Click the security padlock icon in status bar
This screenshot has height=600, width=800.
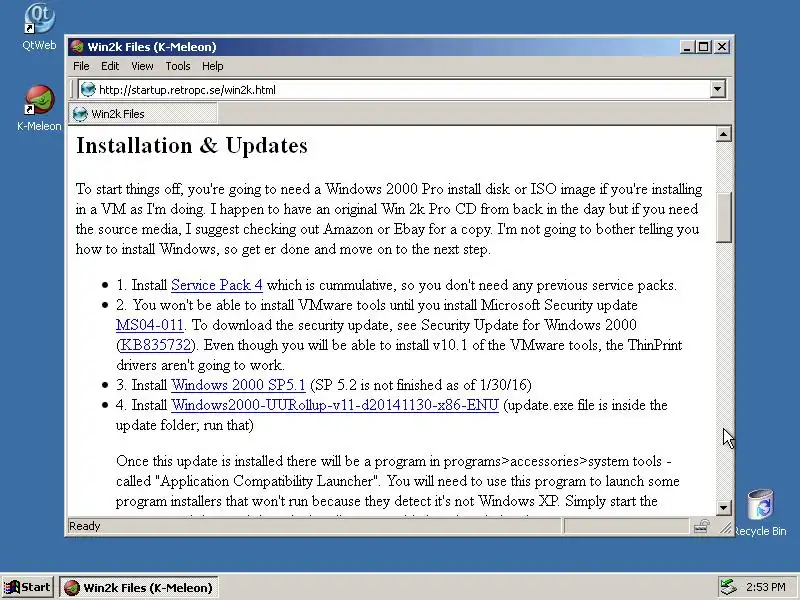point(702,527)
